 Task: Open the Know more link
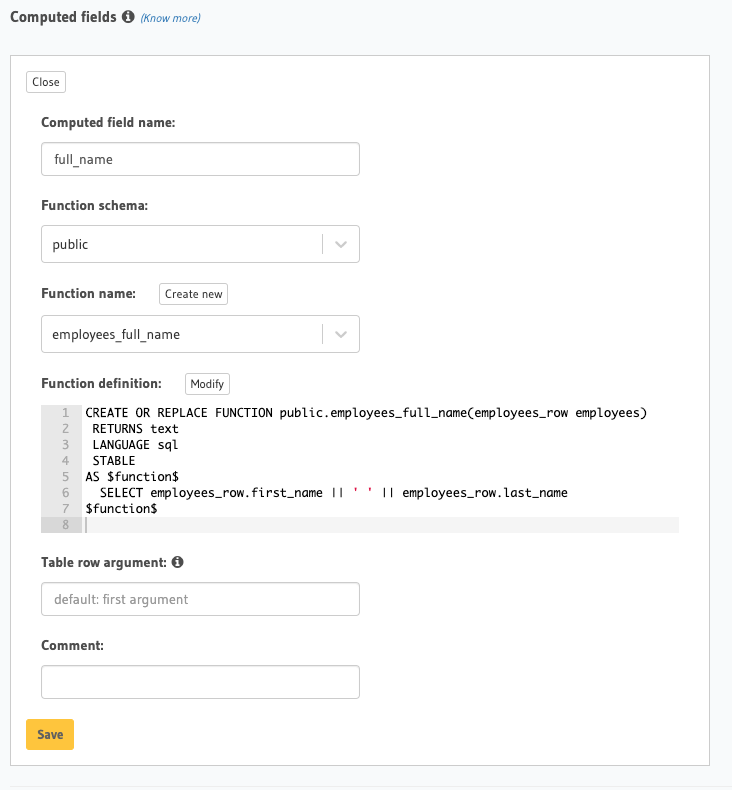click(x=170, y=18)
